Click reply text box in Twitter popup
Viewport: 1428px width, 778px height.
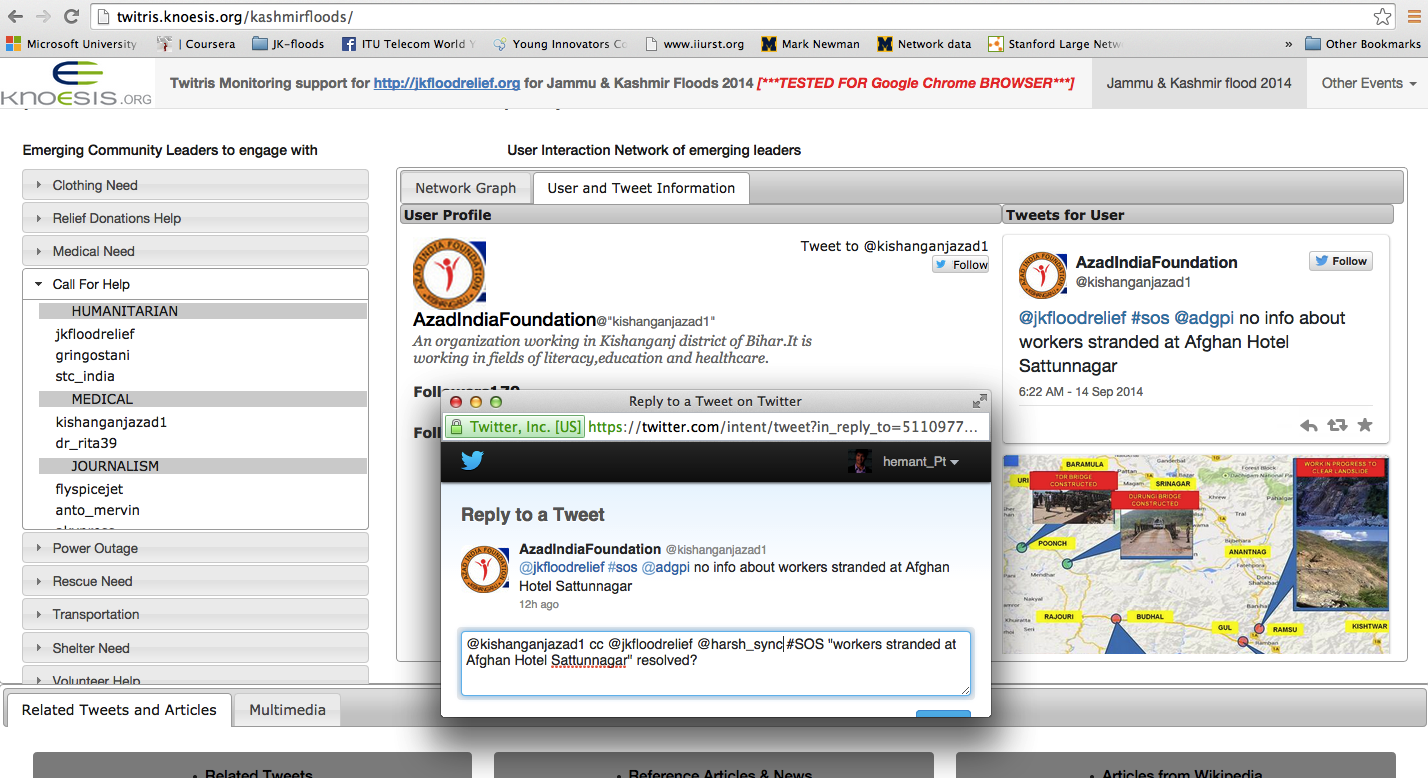pos(715,662)
